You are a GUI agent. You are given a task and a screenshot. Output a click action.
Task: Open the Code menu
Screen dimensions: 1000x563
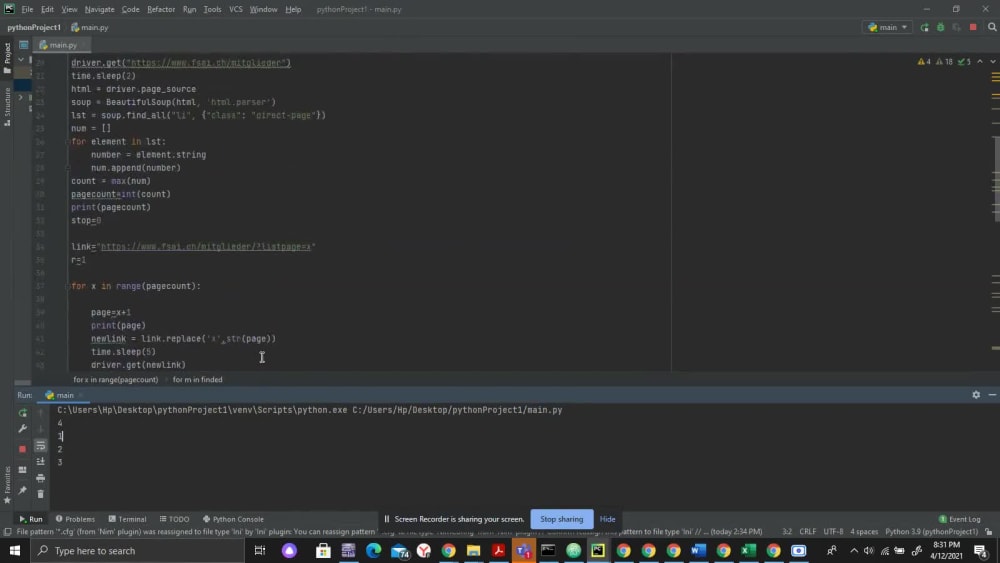click(130, 10)
